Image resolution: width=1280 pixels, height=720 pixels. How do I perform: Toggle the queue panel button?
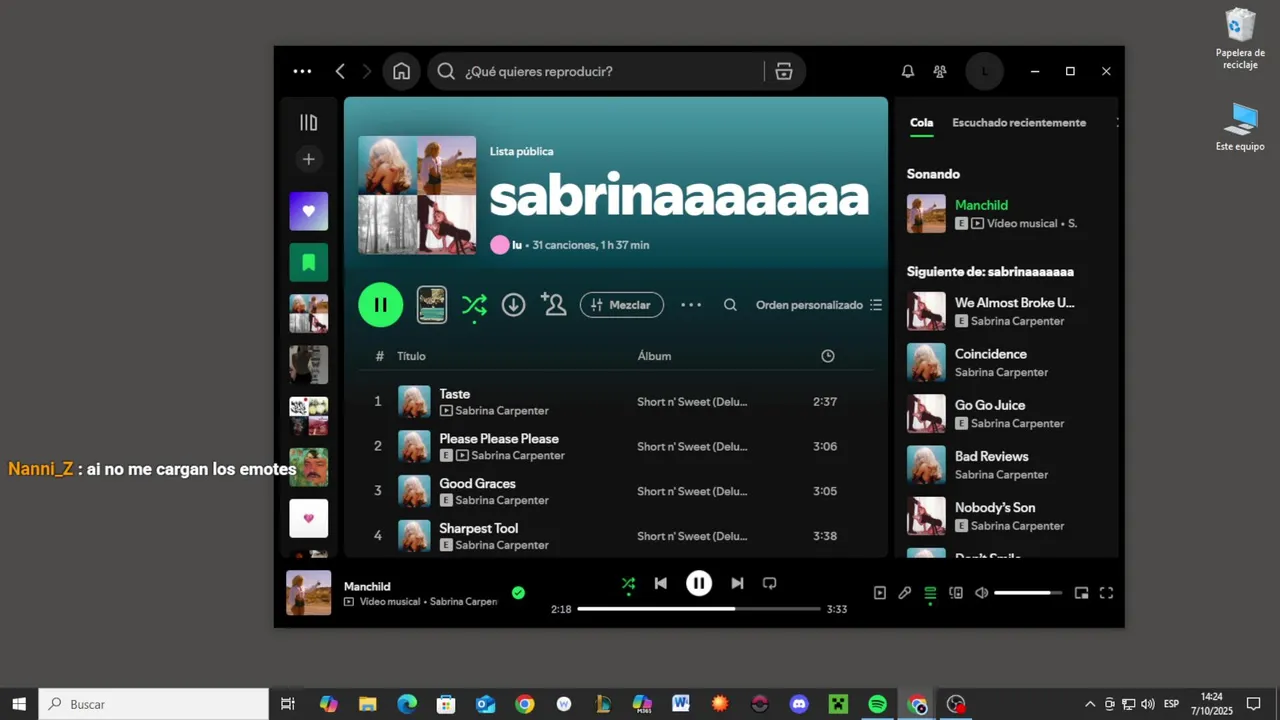[930, 593]
